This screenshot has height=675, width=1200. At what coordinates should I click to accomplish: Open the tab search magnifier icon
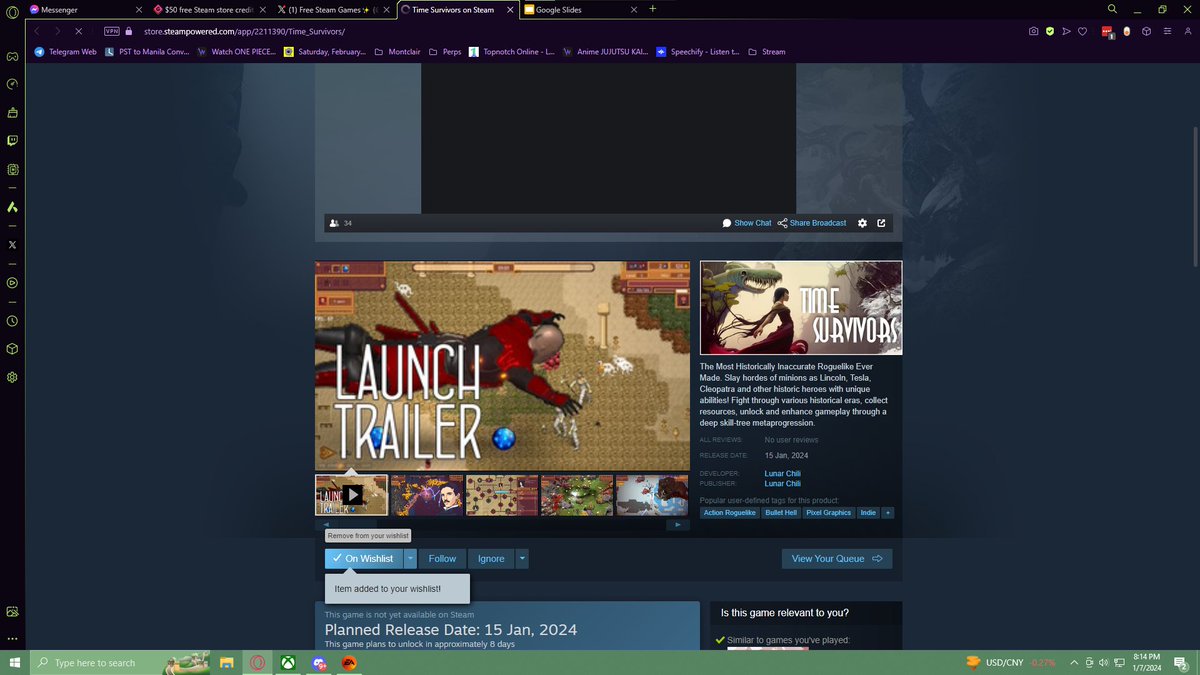1112,9
